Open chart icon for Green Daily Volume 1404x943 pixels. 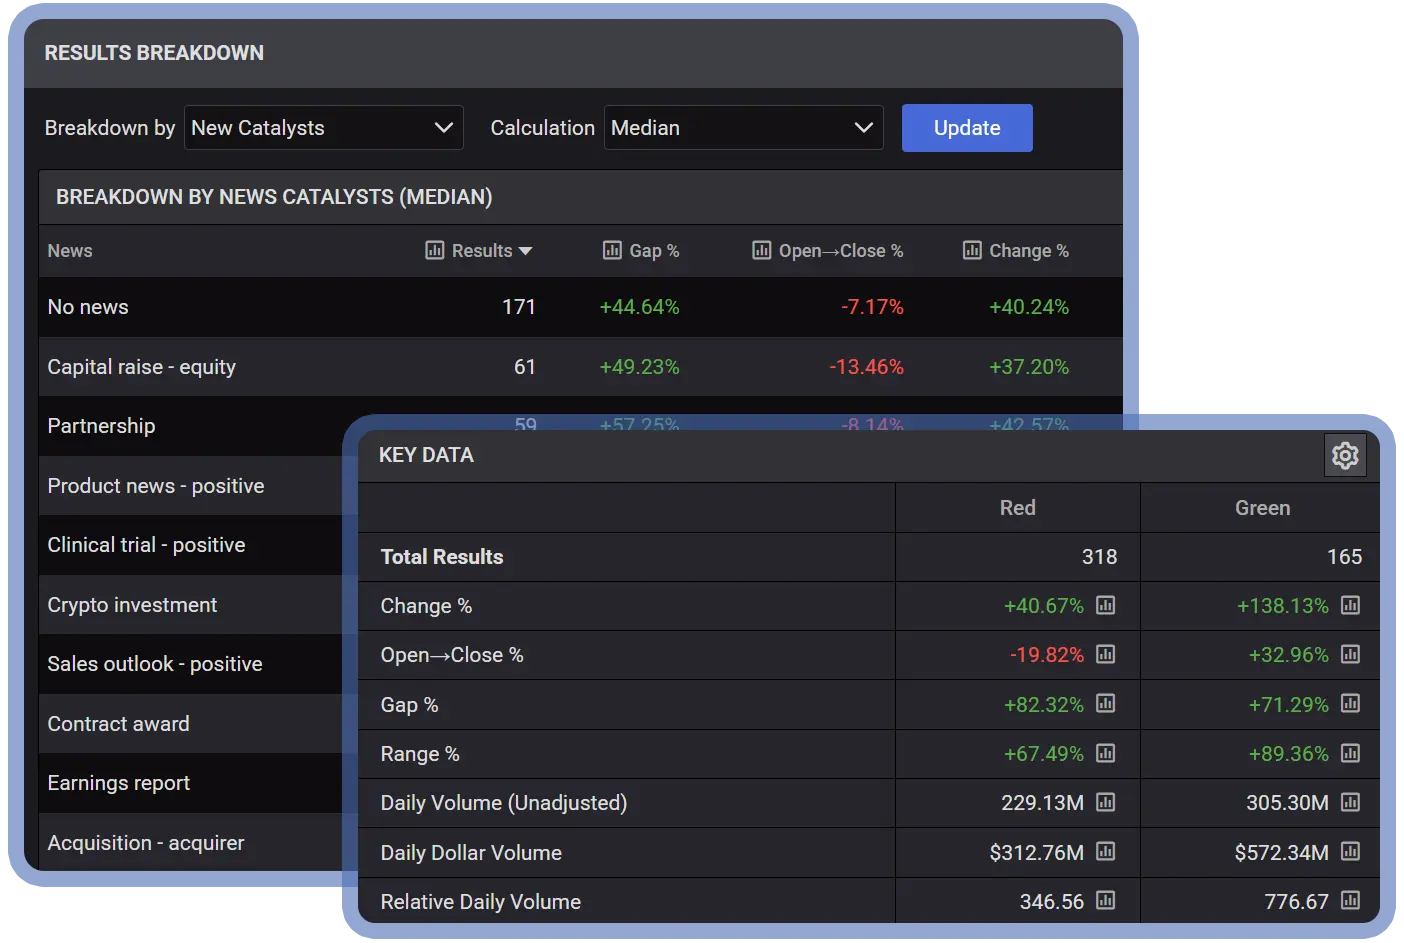[1350, 802]
